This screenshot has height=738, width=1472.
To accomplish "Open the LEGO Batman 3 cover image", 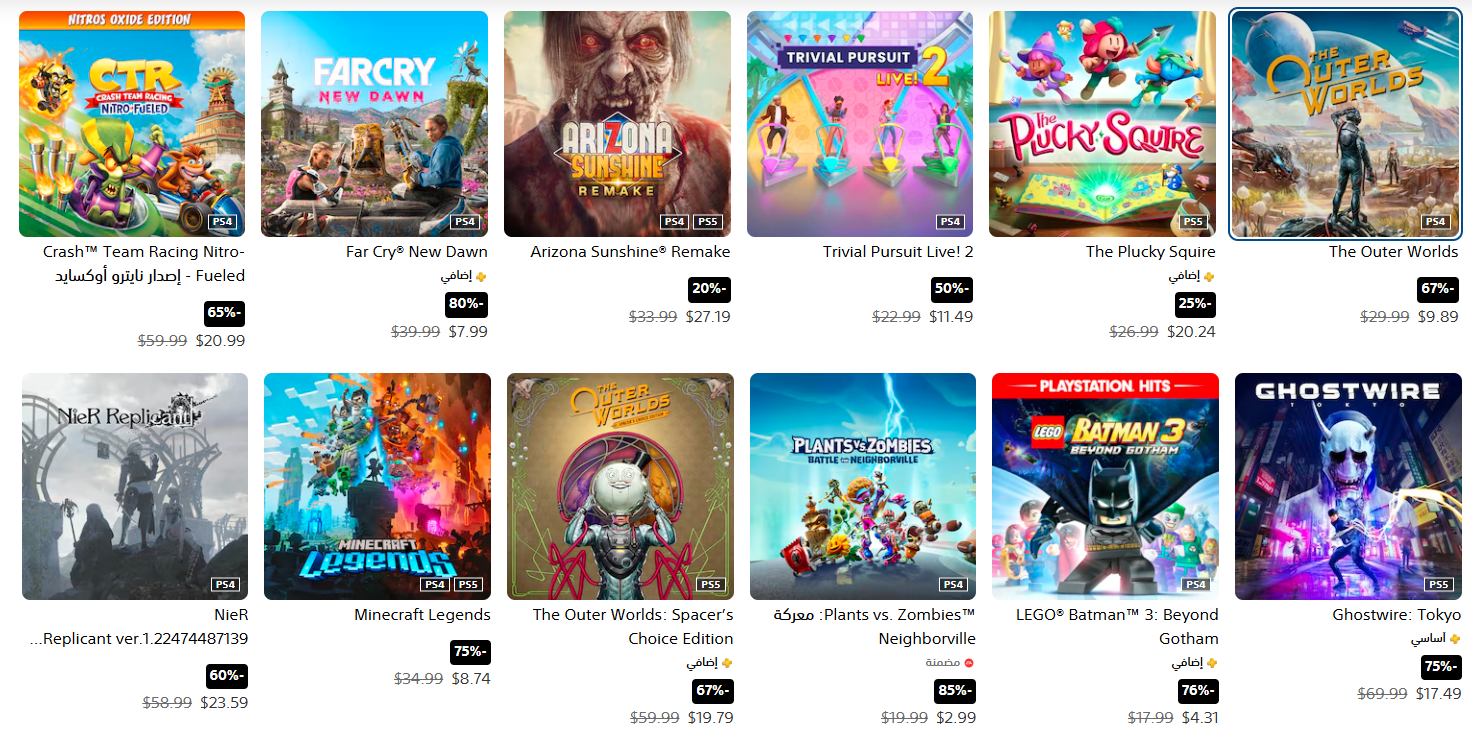I will 1105,486.
